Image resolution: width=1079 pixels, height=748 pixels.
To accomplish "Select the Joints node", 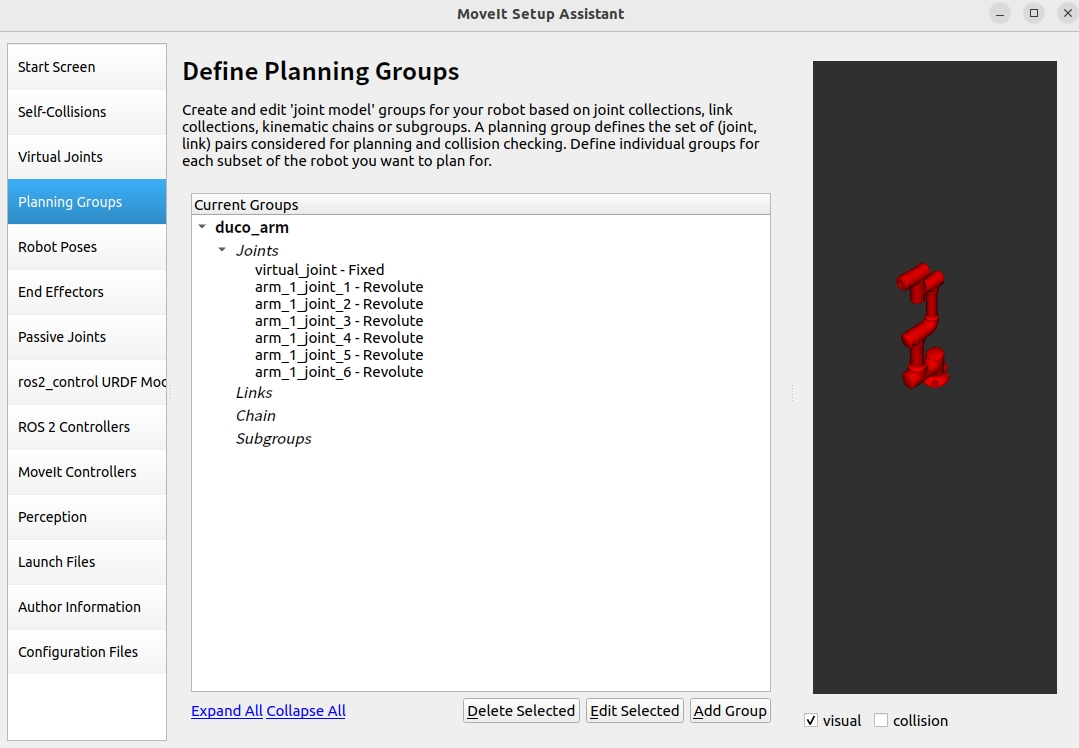I will pyautogui.click(x=257, y=250).
